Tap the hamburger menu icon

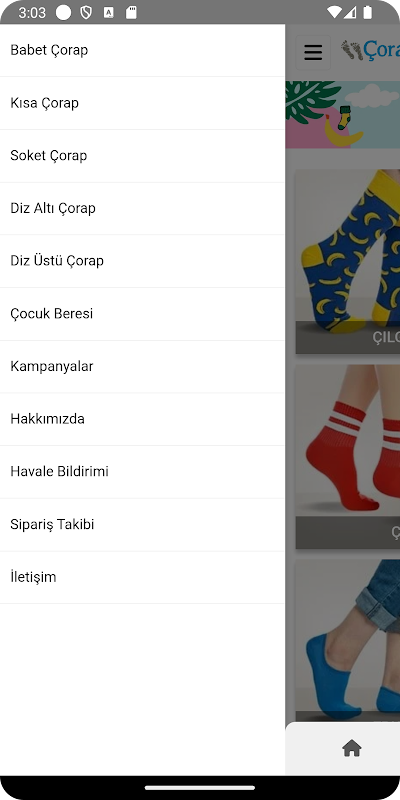tap(313, 52)
